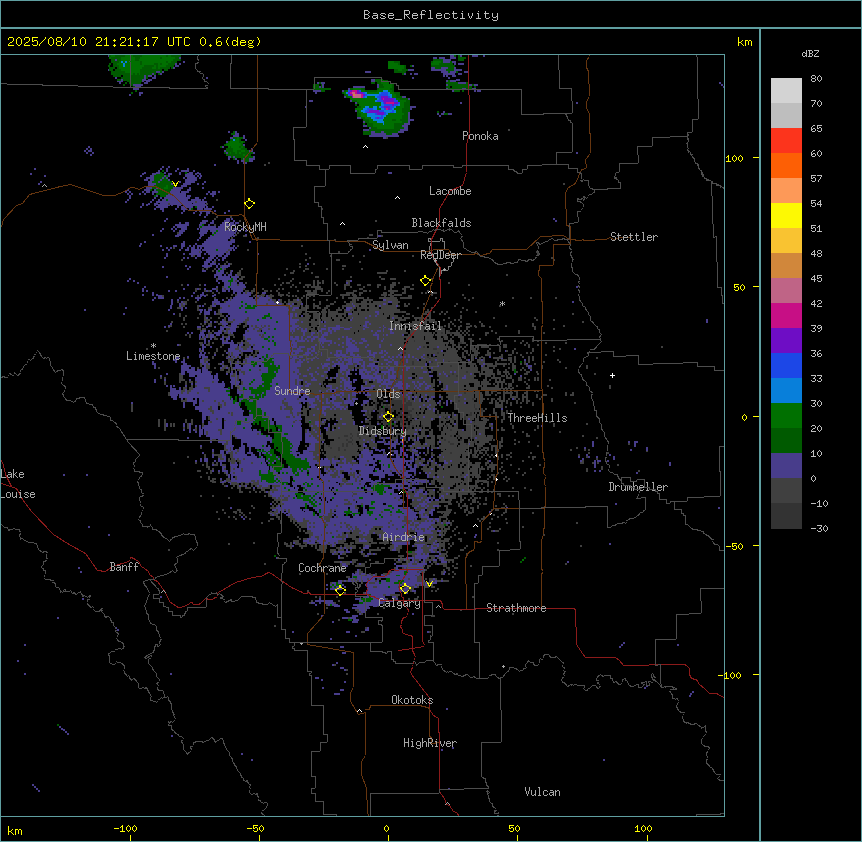Click the ThreeHills label
This screenshot has width=862, height=842.
tap(537, 418)
